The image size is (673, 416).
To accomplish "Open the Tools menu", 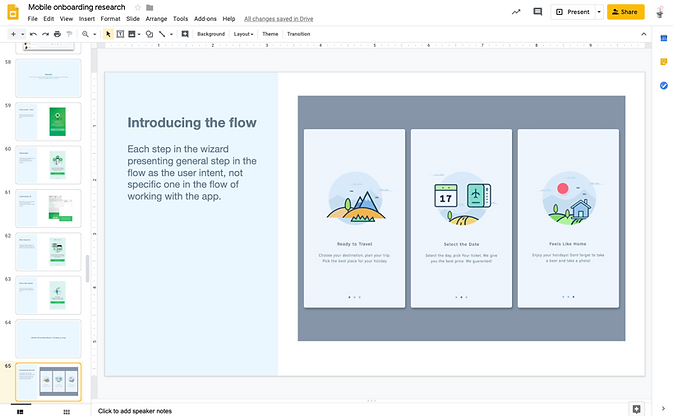I will point(180,19).
